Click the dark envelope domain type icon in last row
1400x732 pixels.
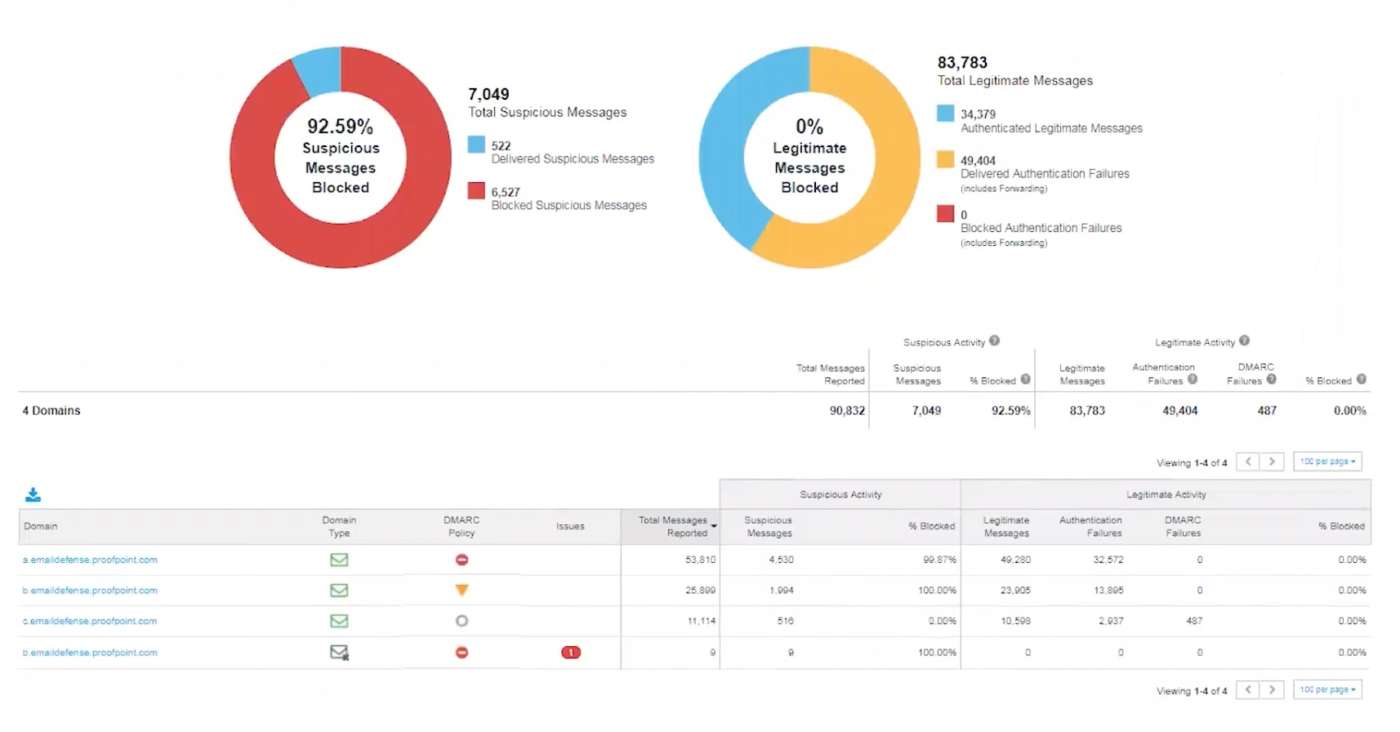340,653
